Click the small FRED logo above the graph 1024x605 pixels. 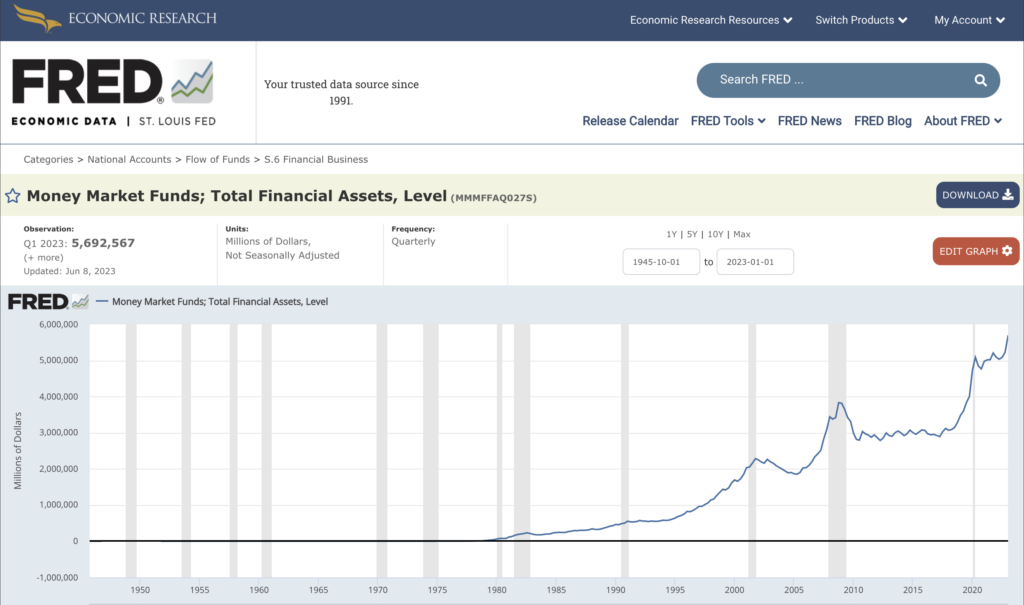48,301
